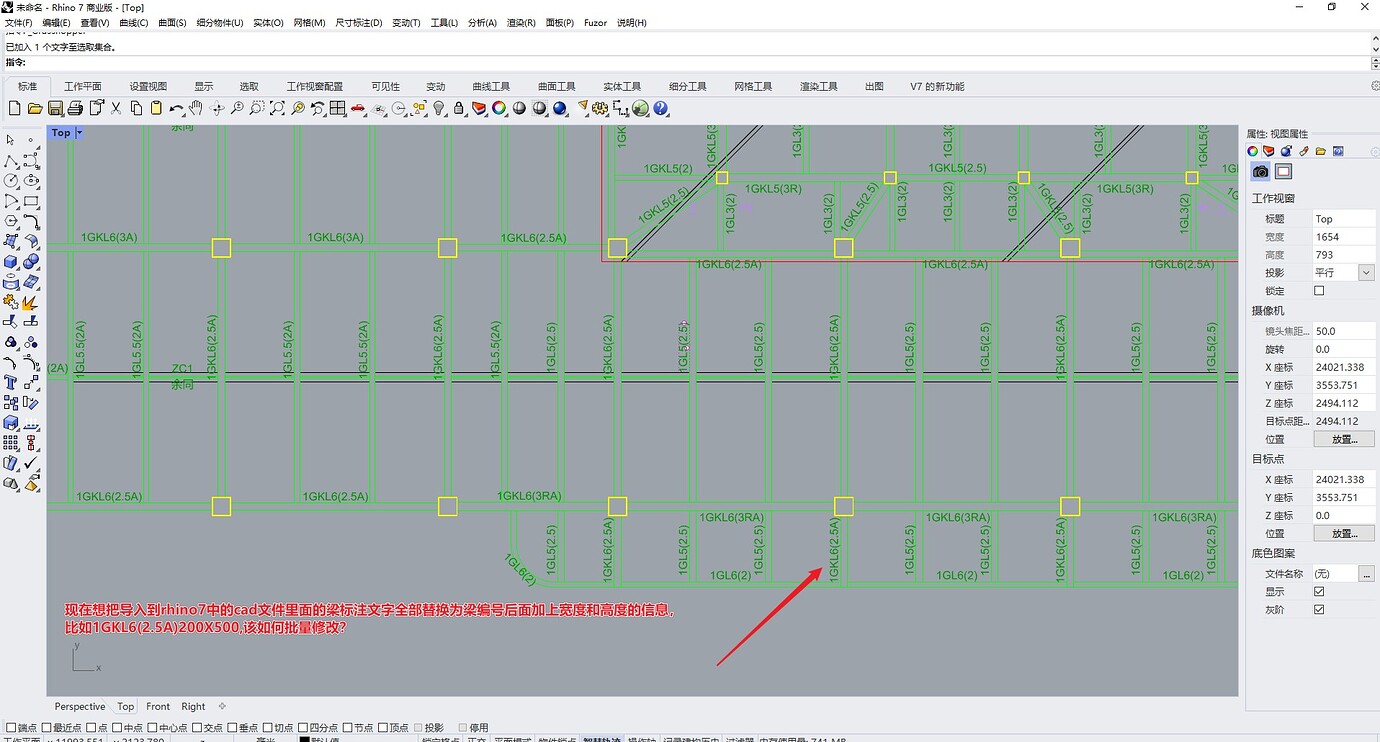Select the Text T tool in sidebar
The width and height of the screenshot is (1380, 742).
pos(11,382)
